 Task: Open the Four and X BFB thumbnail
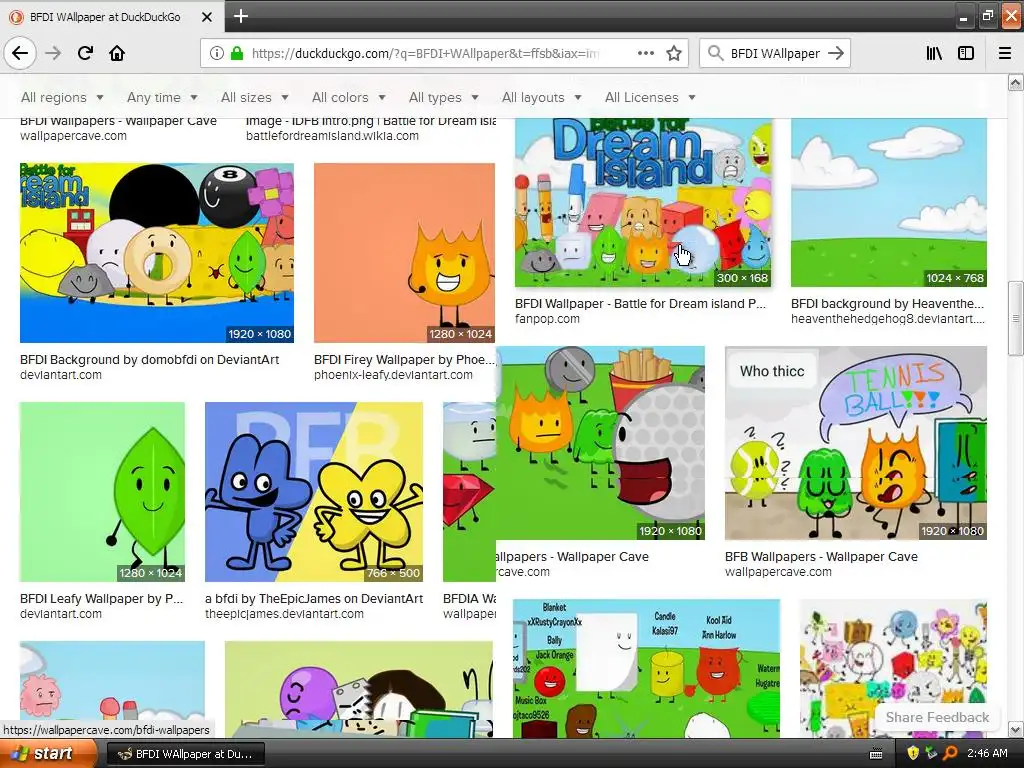pos(314,492)
